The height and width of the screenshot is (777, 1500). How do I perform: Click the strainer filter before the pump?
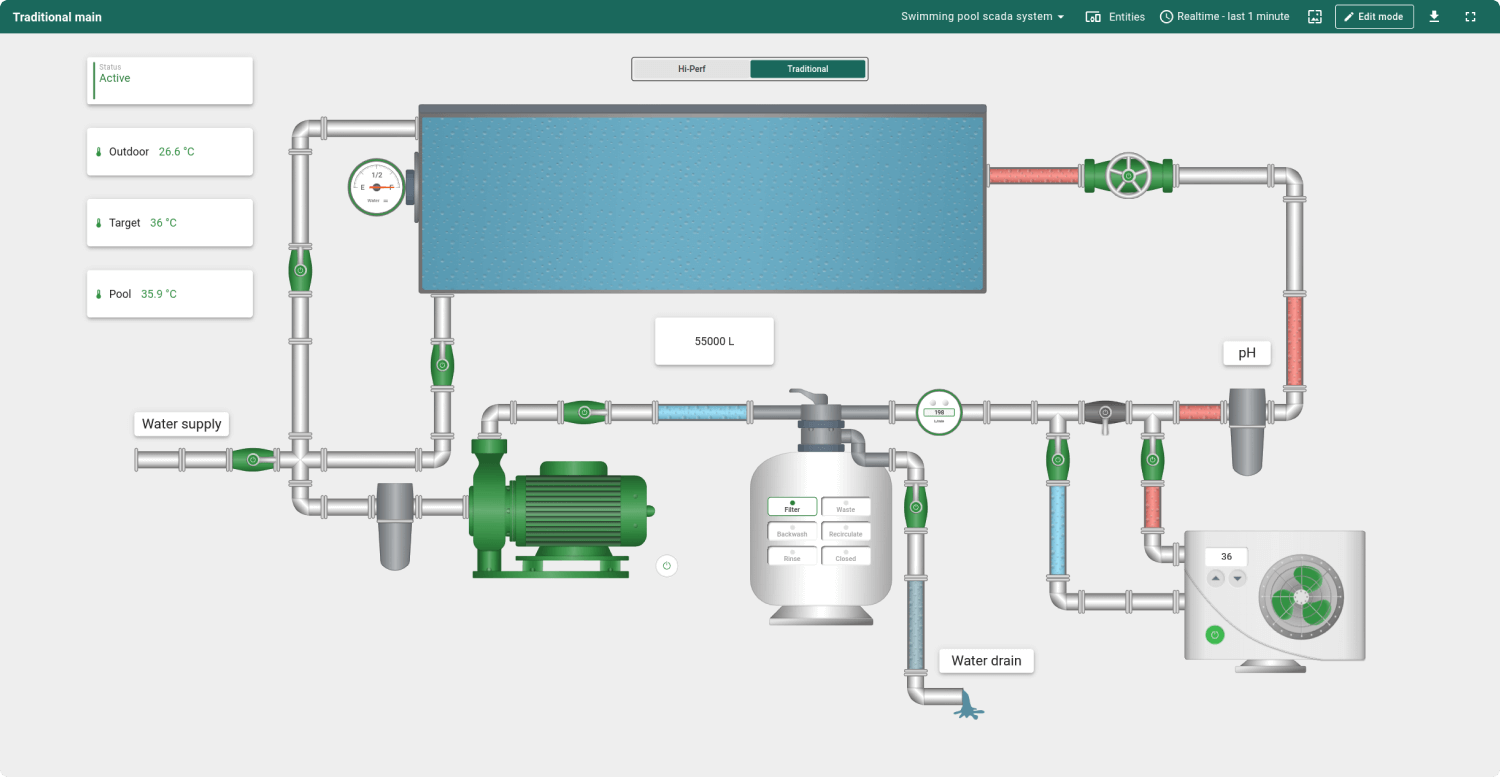[395, 527]
